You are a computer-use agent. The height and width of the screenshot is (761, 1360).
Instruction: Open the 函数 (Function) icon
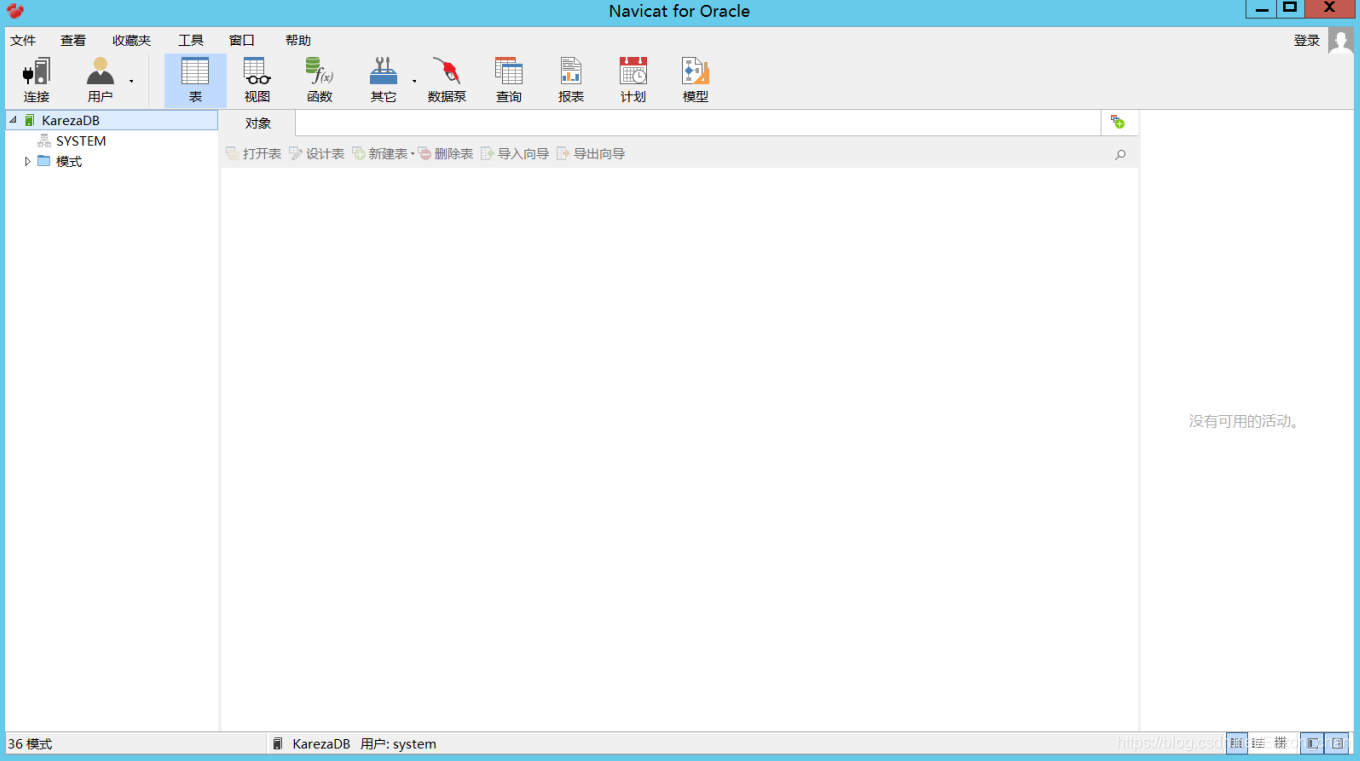(x=320, y=80)
